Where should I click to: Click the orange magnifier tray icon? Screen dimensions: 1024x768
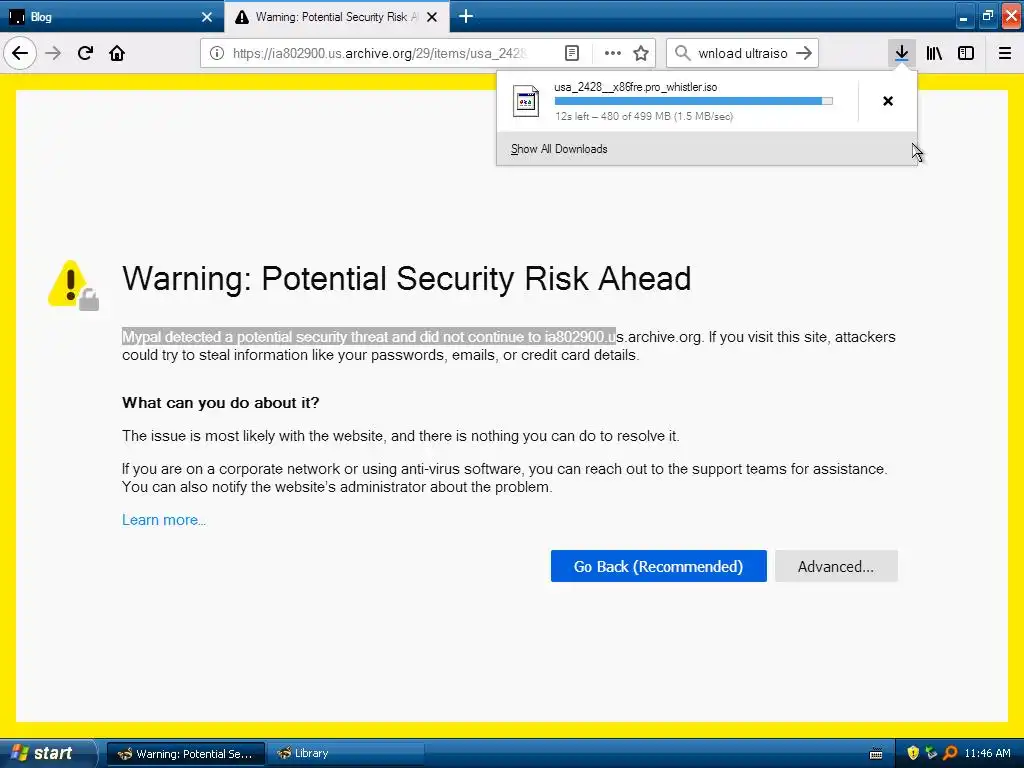click(x=950, y=753)
